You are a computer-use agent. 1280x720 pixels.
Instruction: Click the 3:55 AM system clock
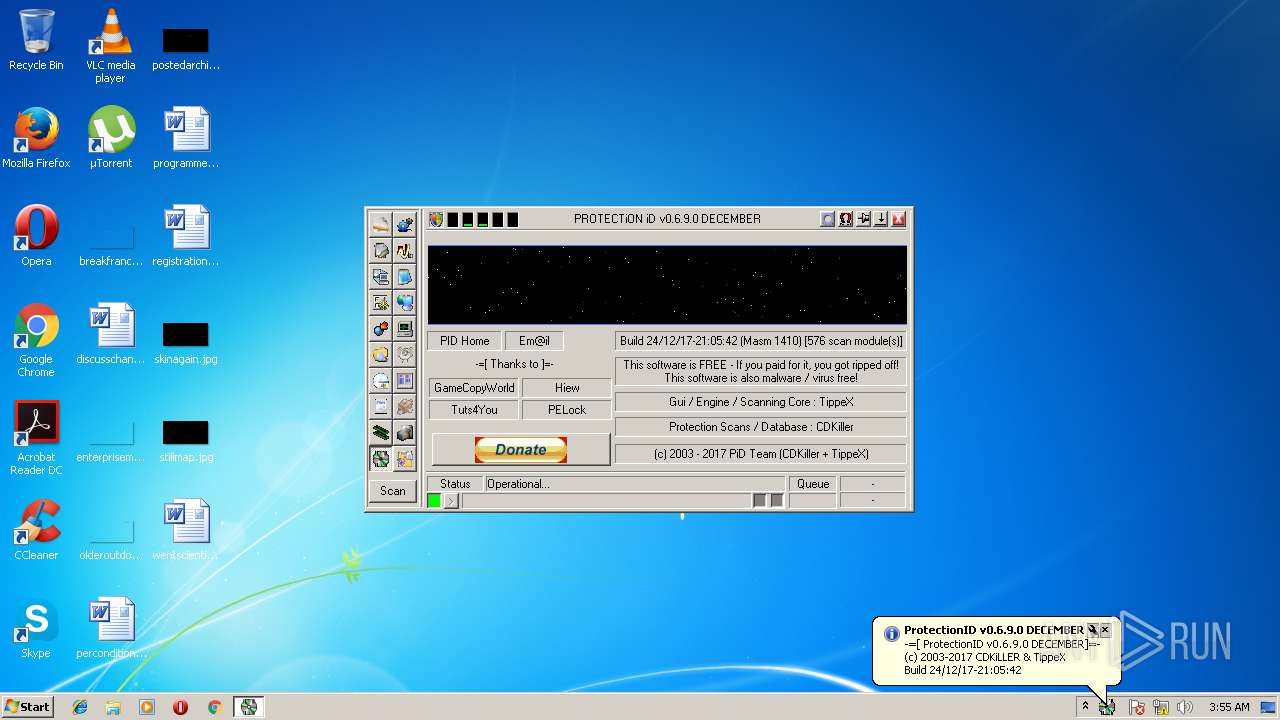click(x=1229, y=707)
